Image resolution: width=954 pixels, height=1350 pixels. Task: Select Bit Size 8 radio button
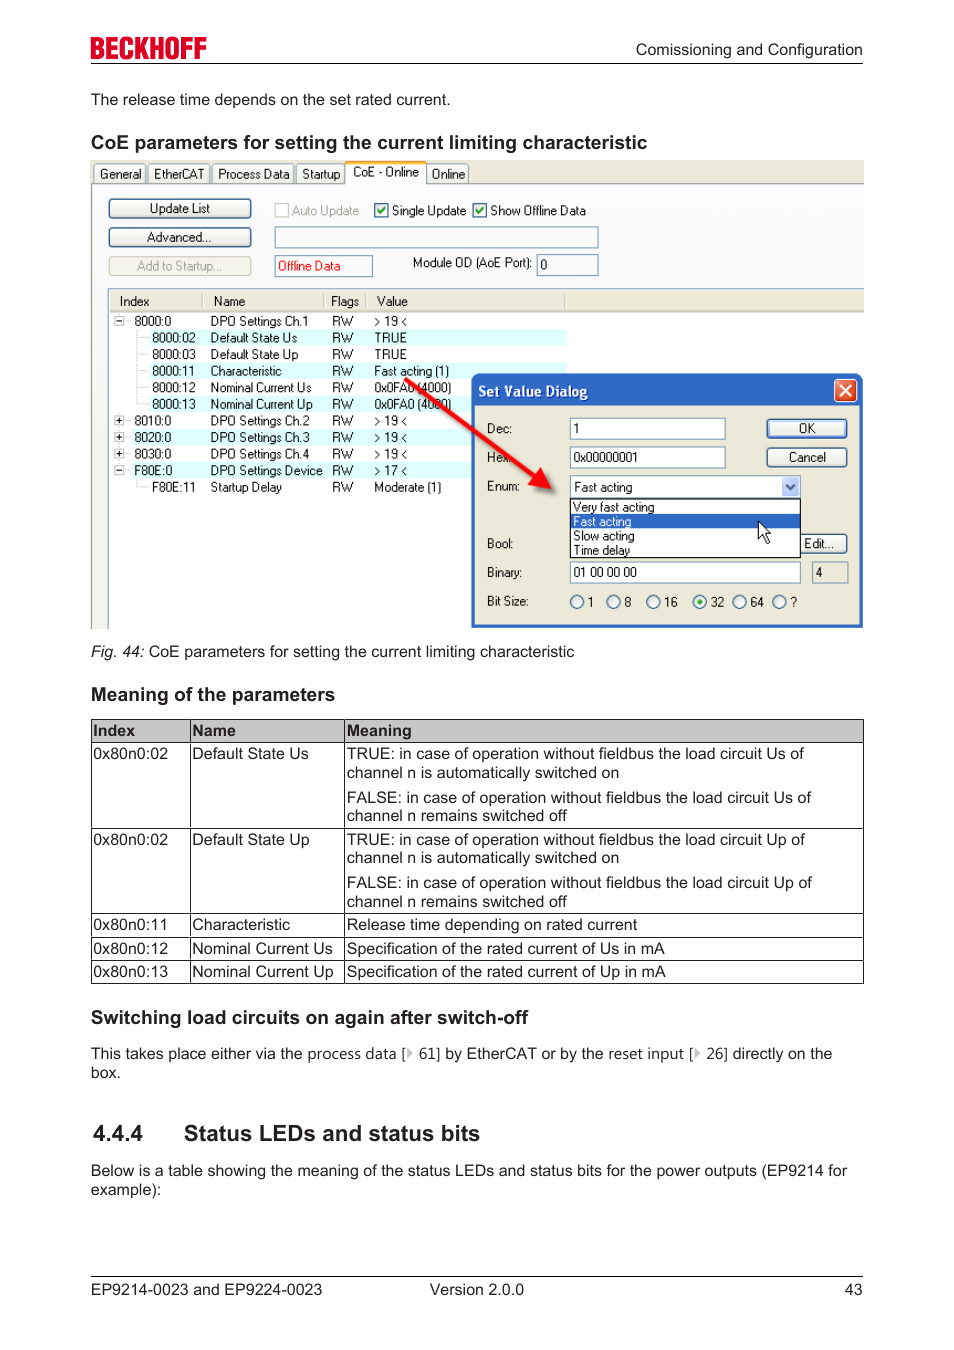coord(613,602)
